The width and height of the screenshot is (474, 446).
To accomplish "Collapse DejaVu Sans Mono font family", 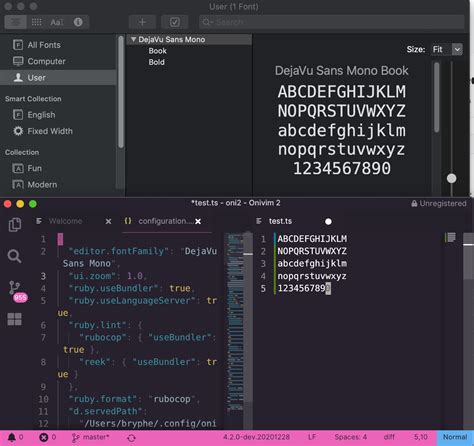I will pyautogui.click(x=133, y=39).
